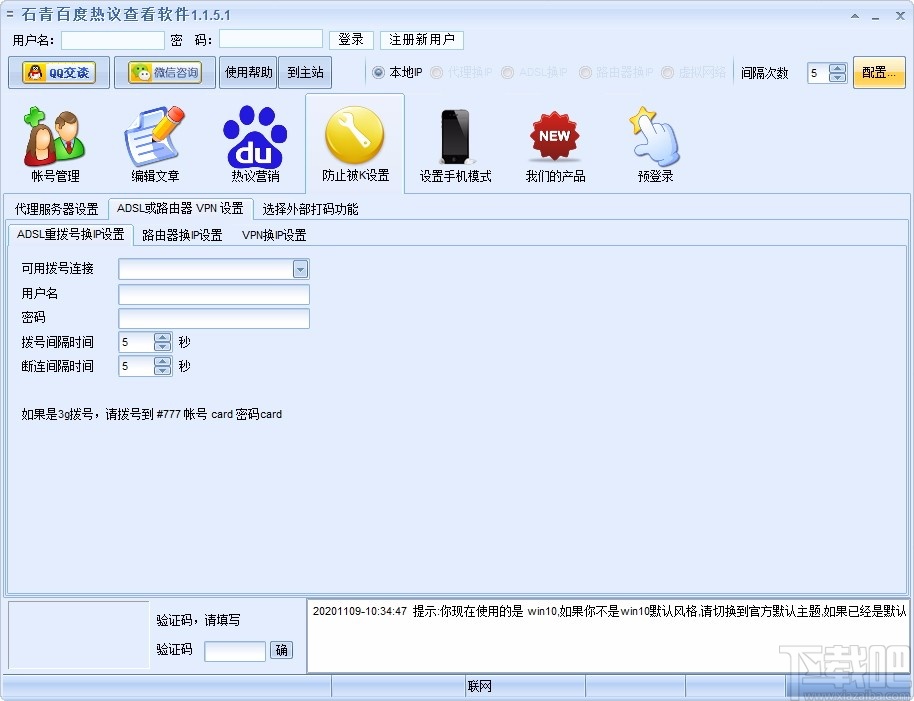914x701 pixels.
Task: Click the 拨号间隔时间 stepper down arrow
Action: tap(160, 347)
